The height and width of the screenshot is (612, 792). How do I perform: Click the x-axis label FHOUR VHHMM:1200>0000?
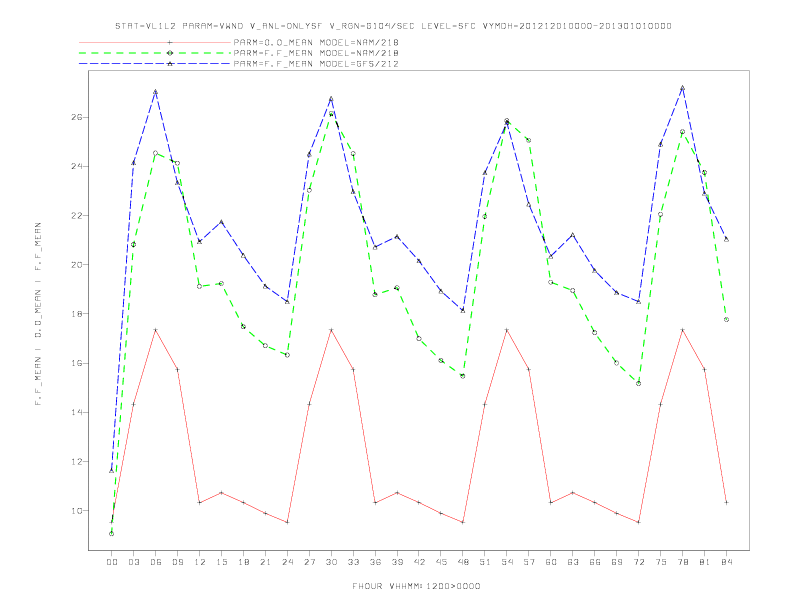(x=416, y=586)
